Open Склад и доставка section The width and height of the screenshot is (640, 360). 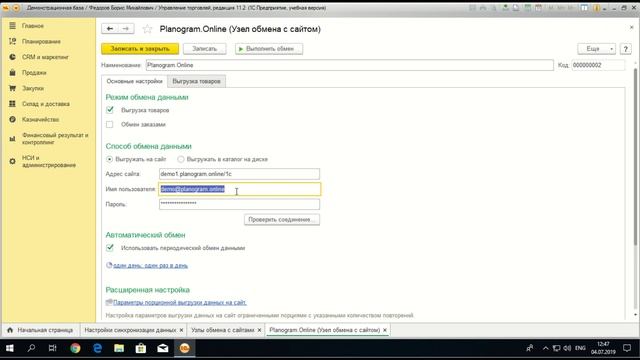pyautogui.click(x=46, y=104)
